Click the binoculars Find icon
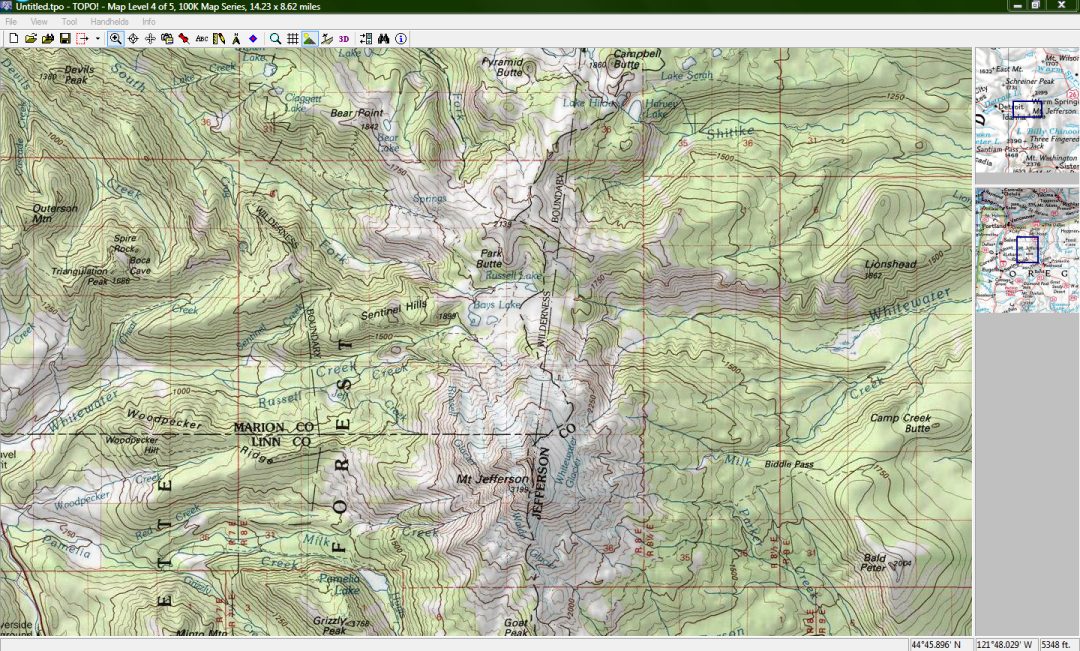The width and height of the screenshot is (1080, 651). tap(382, 39)
